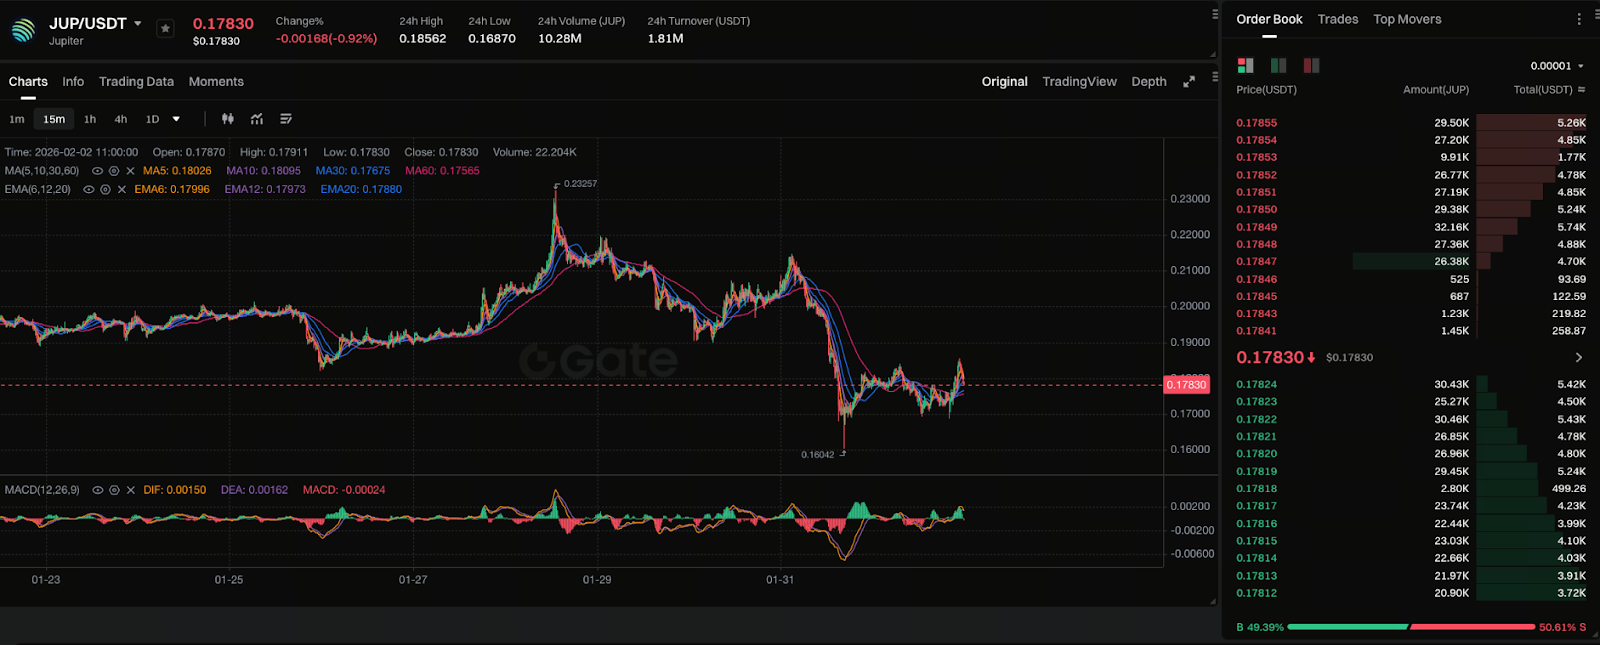Click the Total(USDT) column header

tap(1543, 90)
